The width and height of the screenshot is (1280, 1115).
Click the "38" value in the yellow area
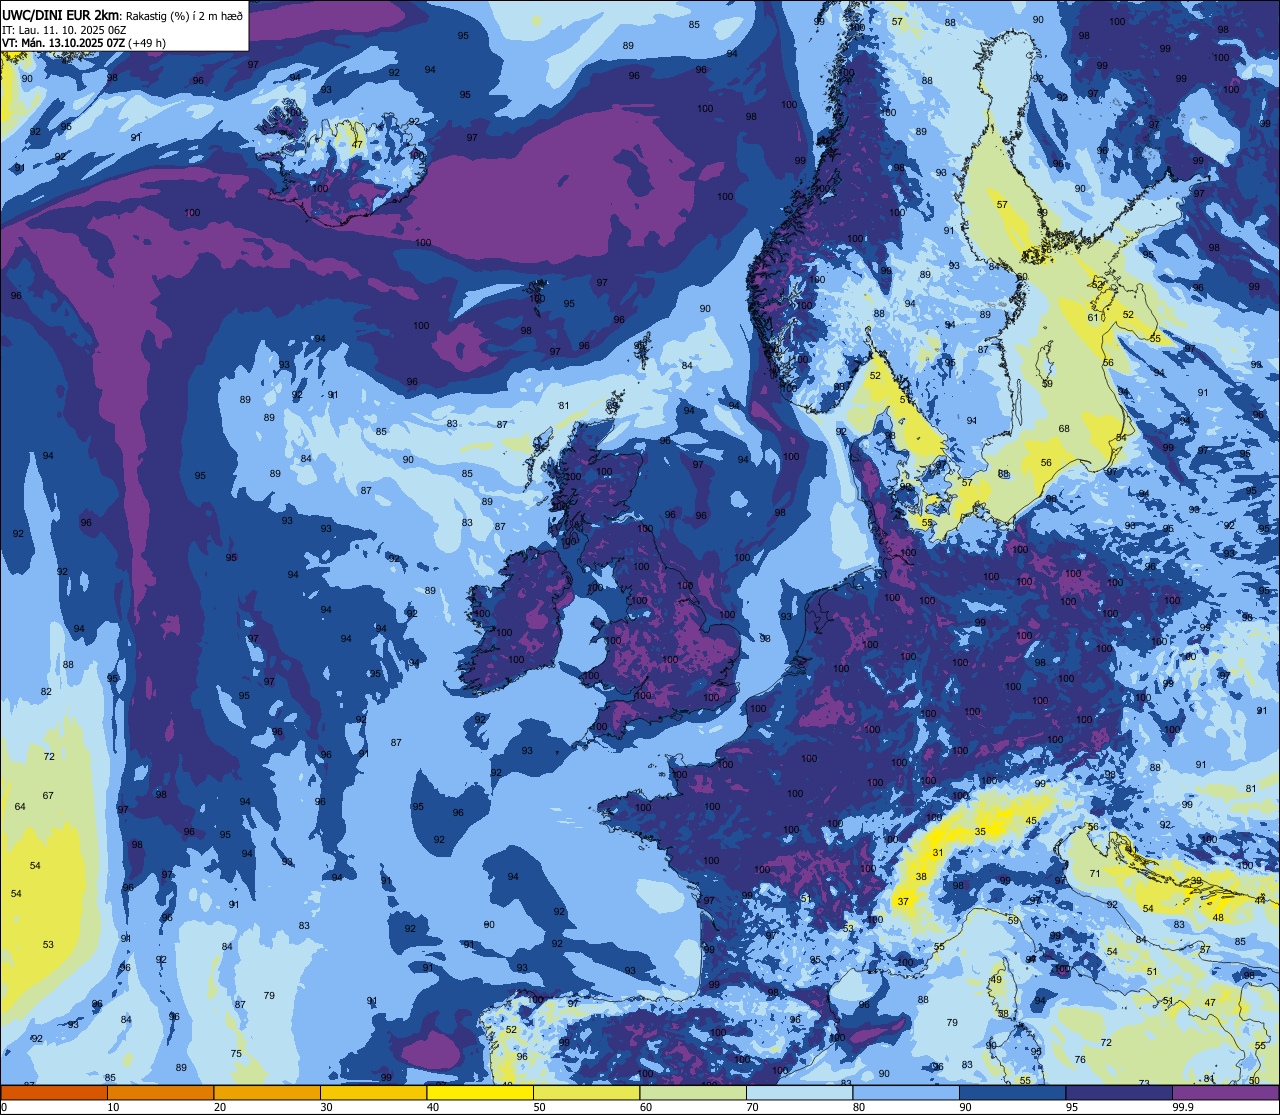click(x=921, y=877)
